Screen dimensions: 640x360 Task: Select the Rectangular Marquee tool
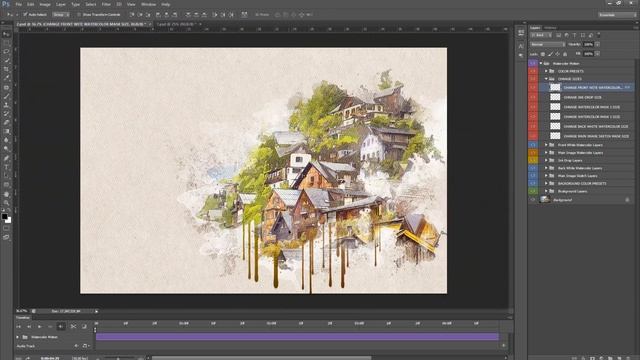(x=6, y=43)
